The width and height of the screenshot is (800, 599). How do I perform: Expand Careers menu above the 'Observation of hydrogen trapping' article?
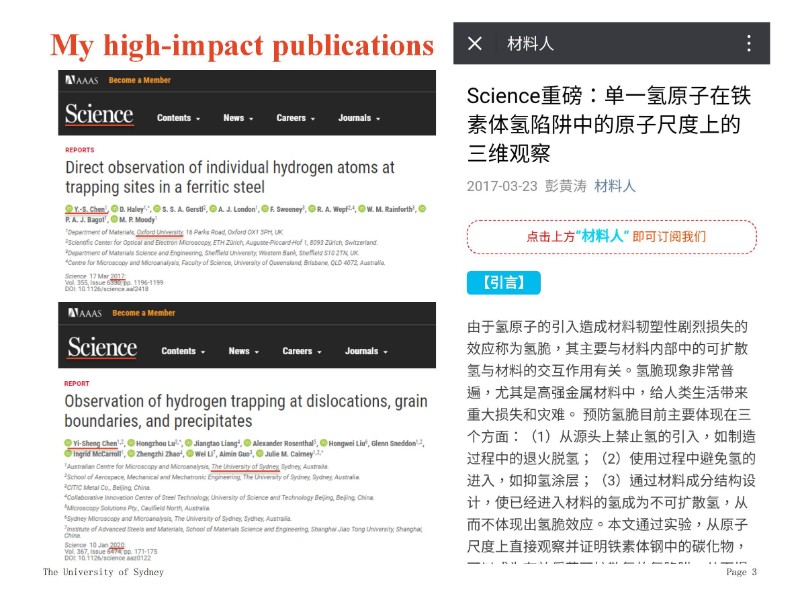[302, 351]
